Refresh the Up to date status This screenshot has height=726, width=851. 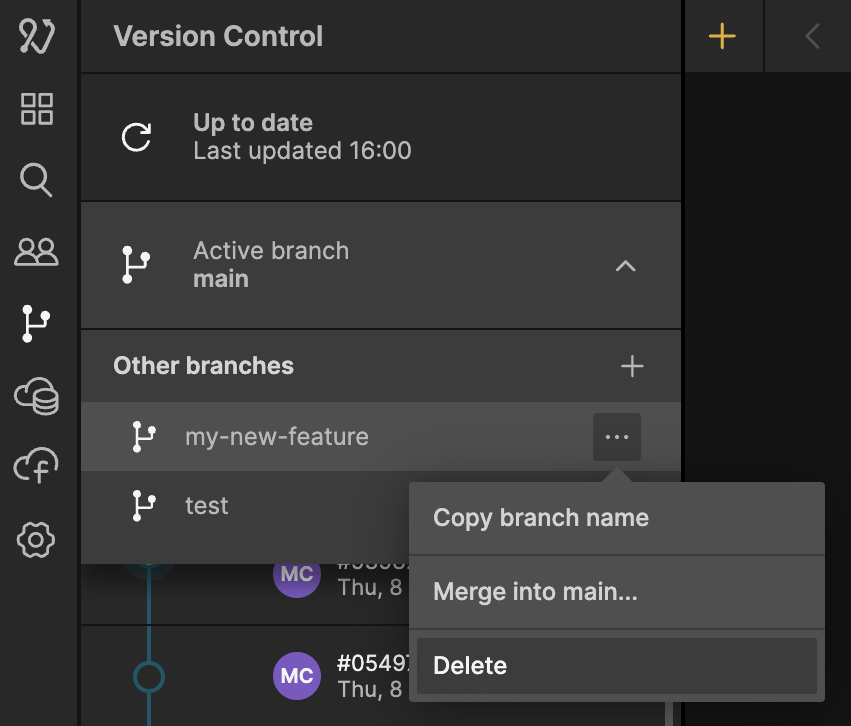pyautogui.click(x=137, y=137)
